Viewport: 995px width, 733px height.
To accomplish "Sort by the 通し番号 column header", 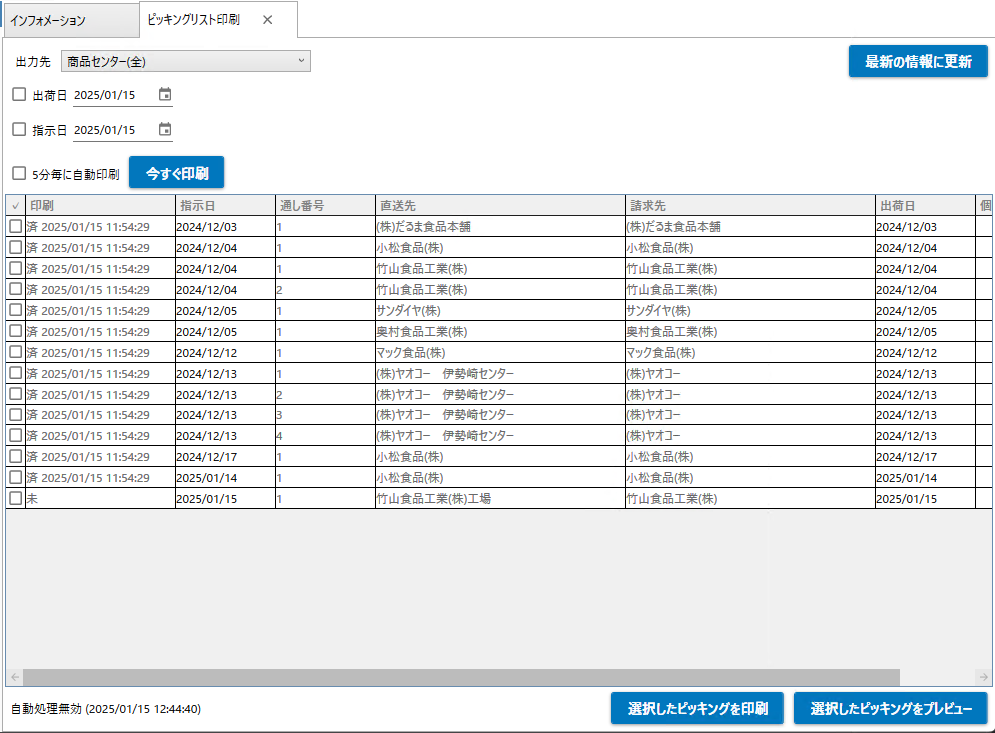I will pos(326,206).
